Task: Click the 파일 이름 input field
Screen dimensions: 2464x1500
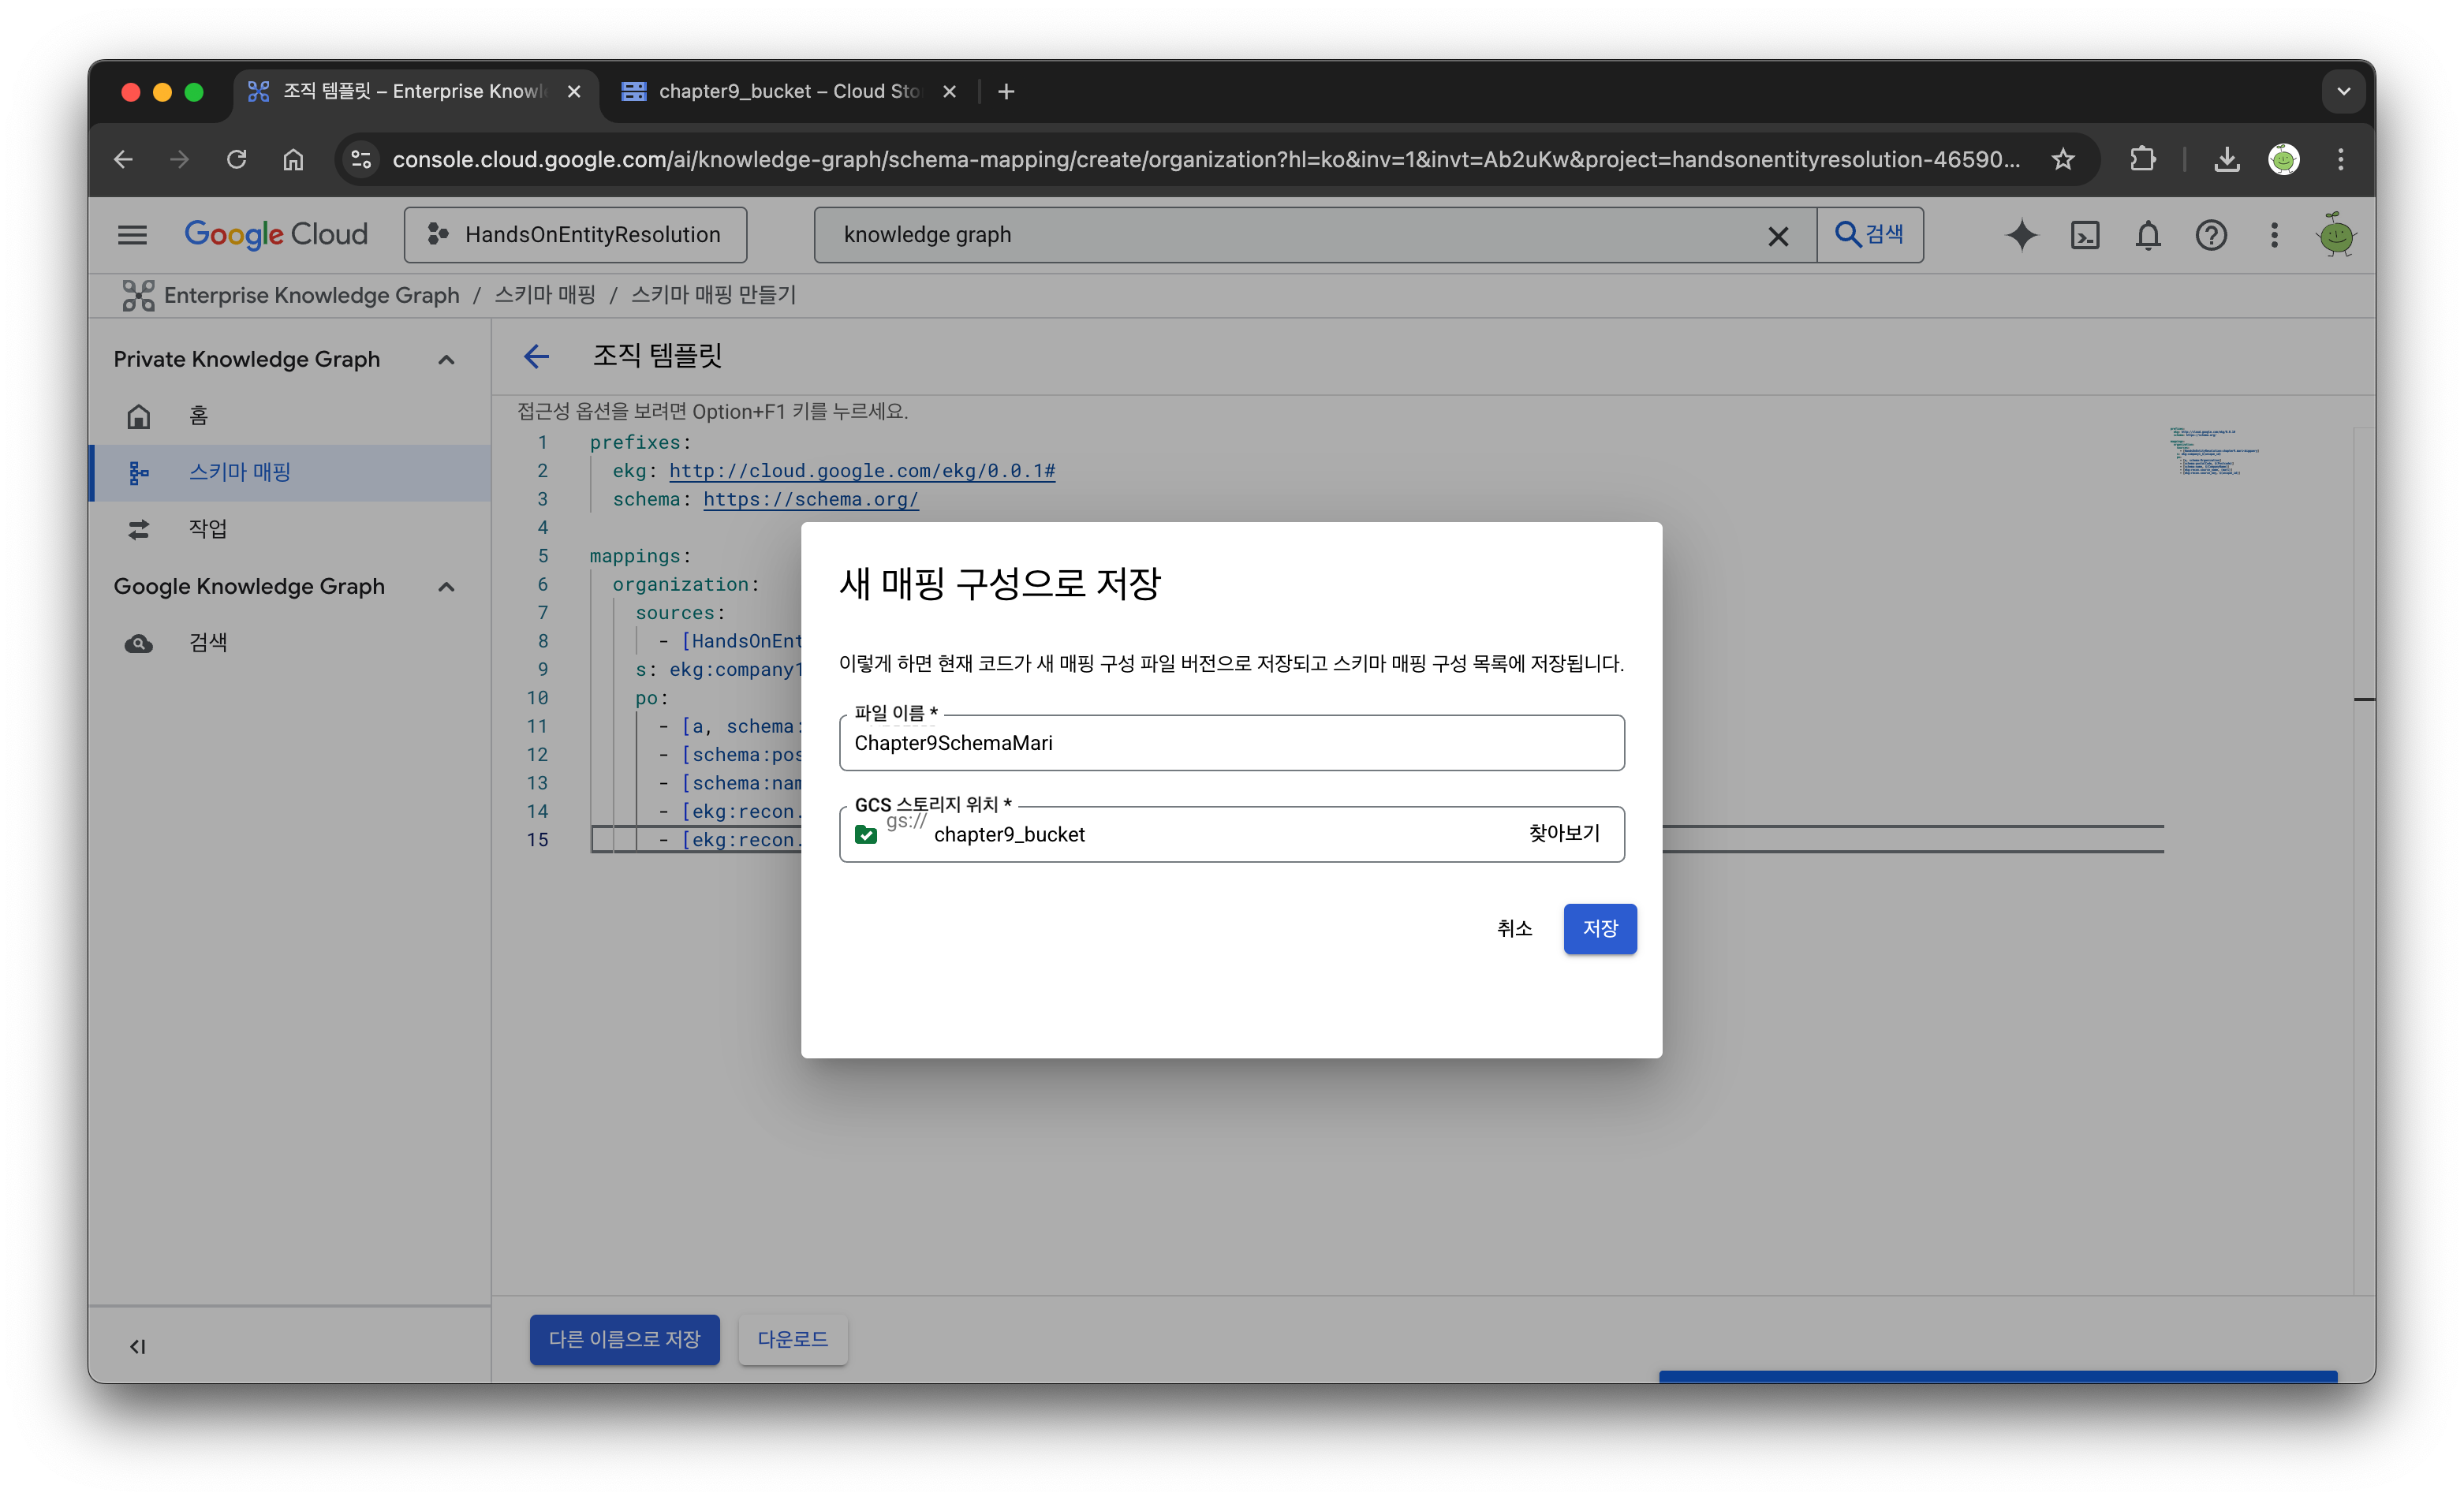Action: (1232, 743)
